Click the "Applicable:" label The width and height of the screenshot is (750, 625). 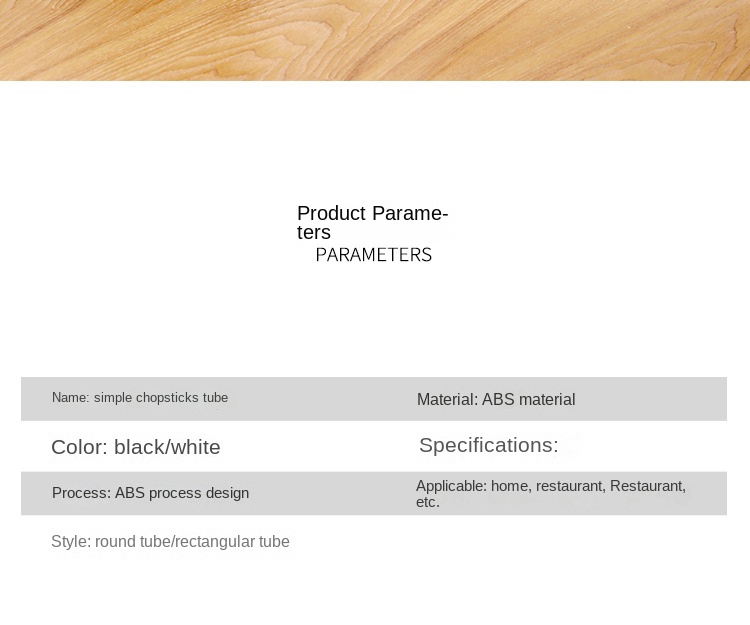click(451, 486)
